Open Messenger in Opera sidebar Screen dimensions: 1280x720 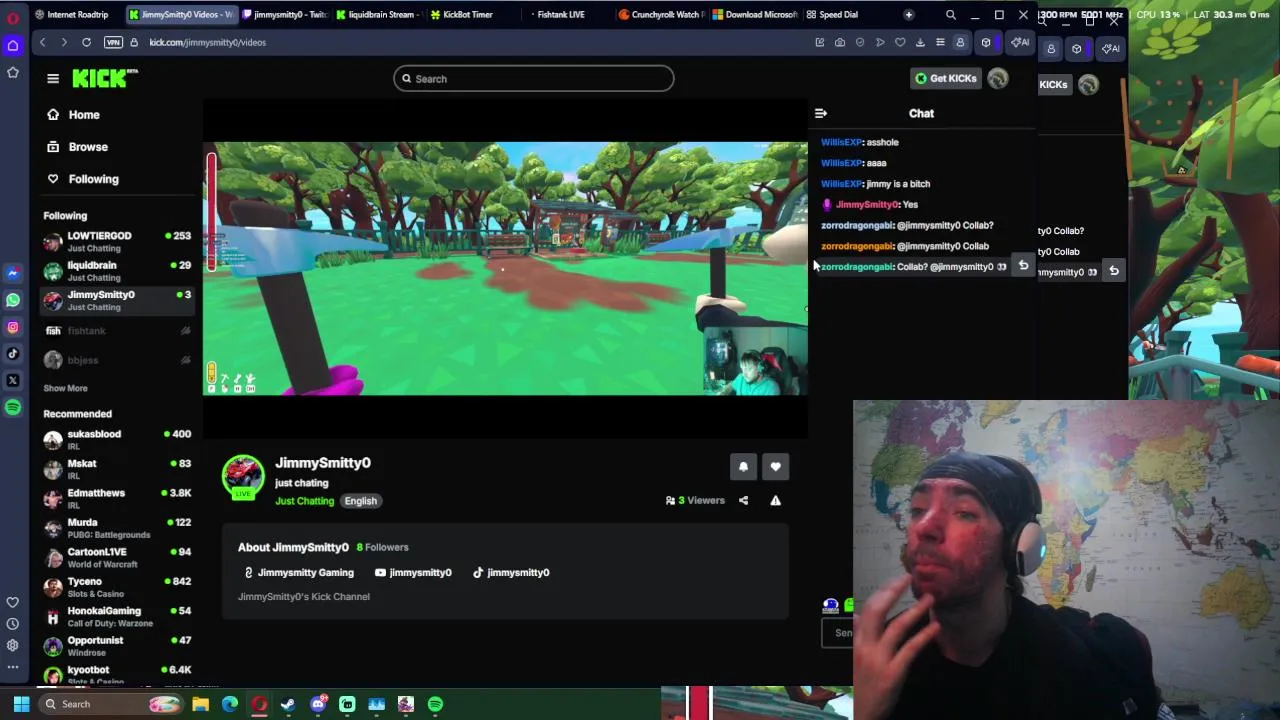[x=13, y=273]
